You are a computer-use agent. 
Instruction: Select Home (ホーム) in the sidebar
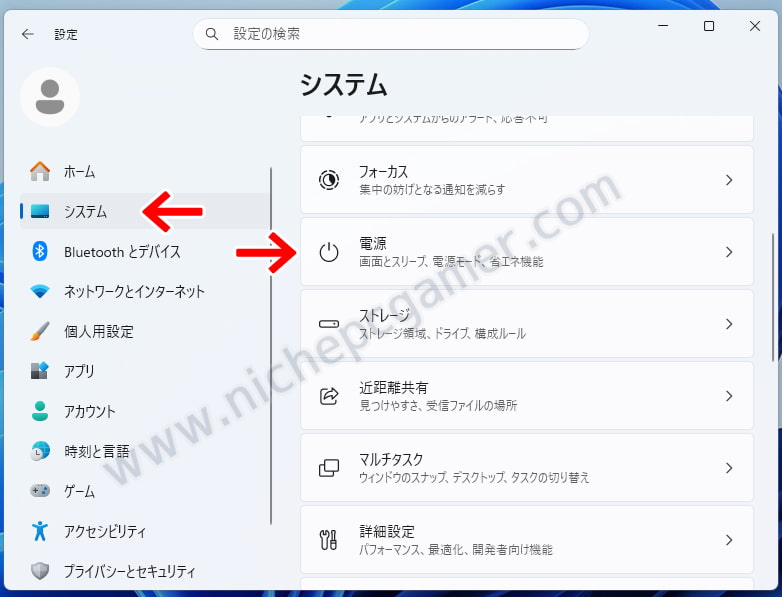[79, 171]
